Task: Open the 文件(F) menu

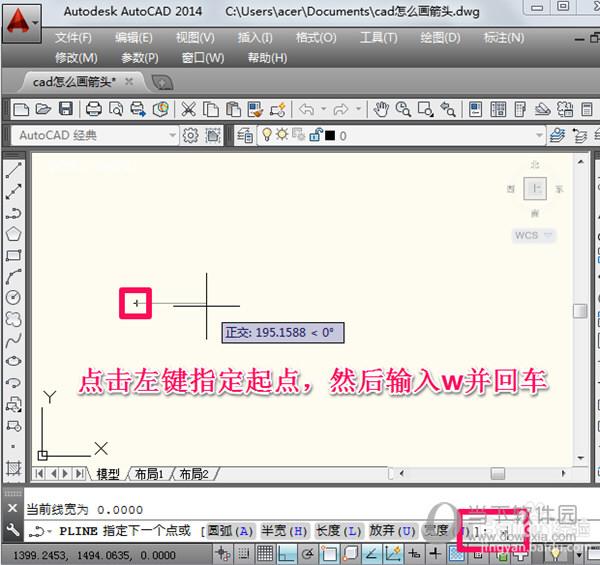Action: [73, 37]
